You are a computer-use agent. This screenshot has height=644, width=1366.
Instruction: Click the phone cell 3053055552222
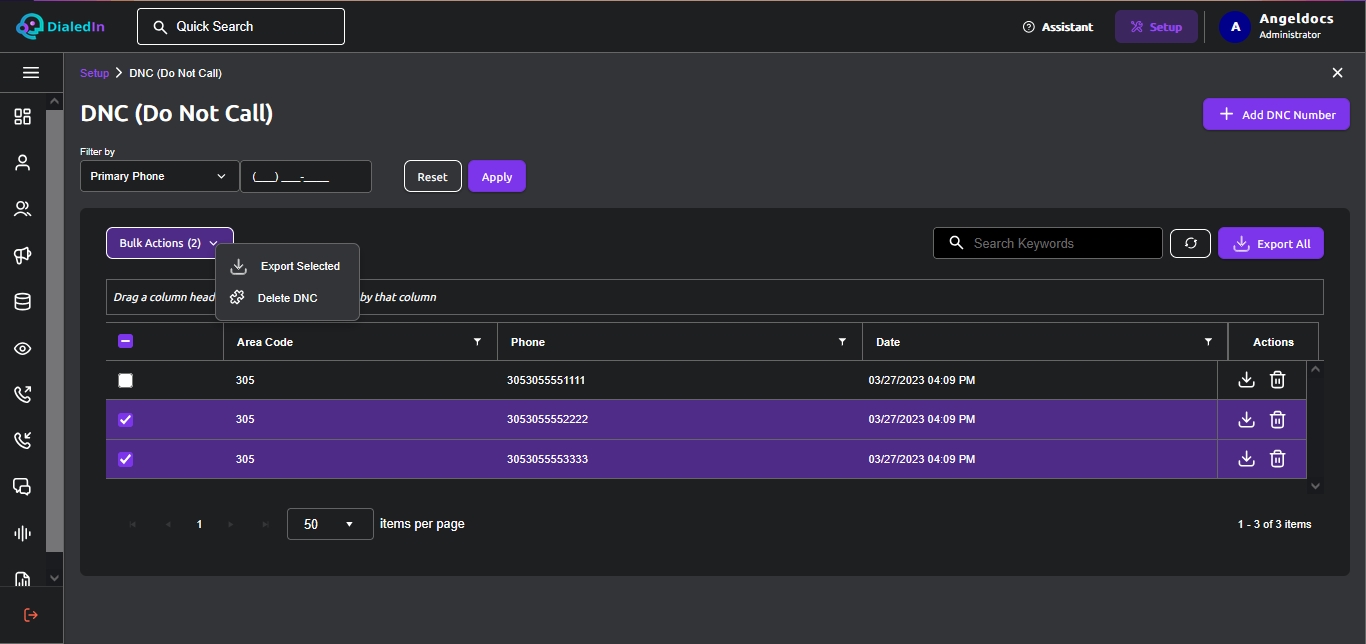[547, 419]
